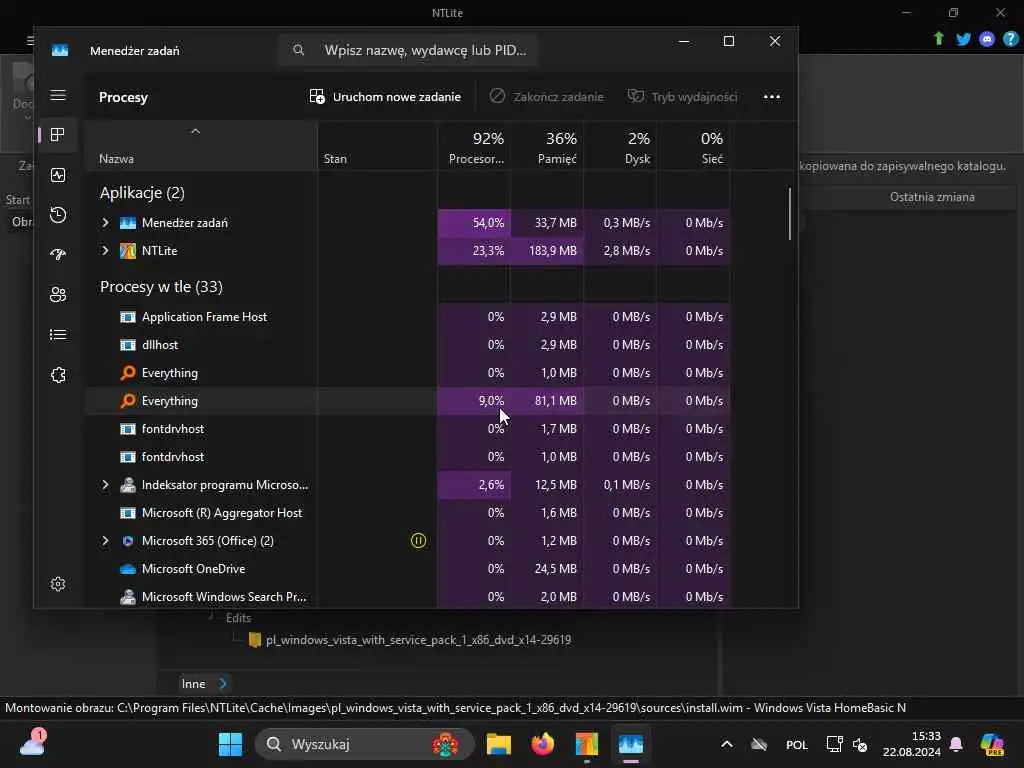Screen dimensions: 1024x768
Task: Click the Windows taskbar Wyszukaj search box
Action: click(364, 744)
